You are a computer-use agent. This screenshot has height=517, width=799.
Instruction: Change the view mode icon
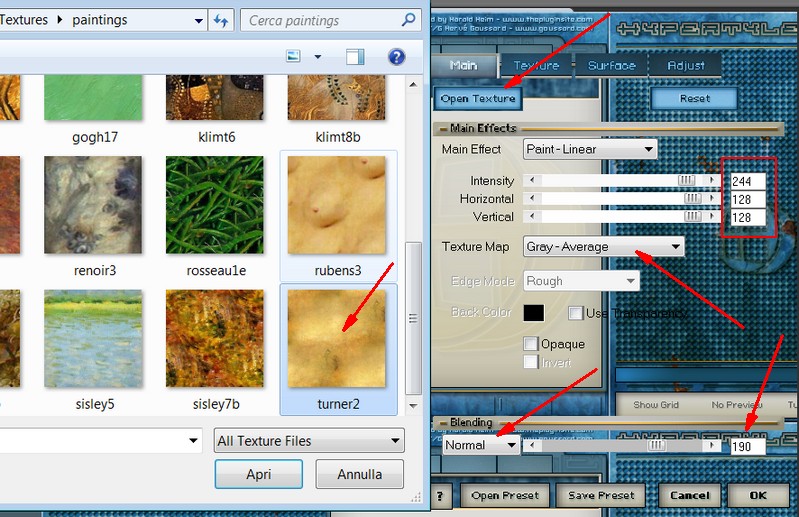click(294, 56)
